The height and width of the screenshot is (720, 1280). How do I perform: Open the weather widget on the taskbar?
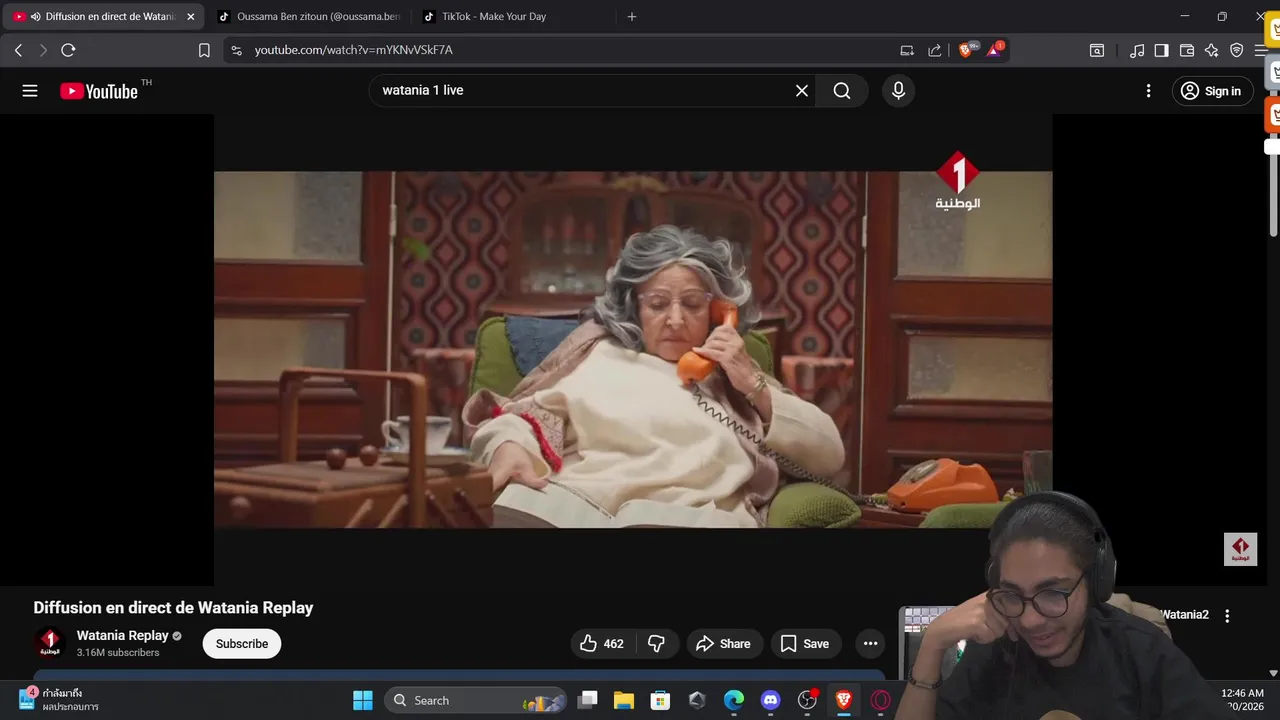(x=58, y=700)
